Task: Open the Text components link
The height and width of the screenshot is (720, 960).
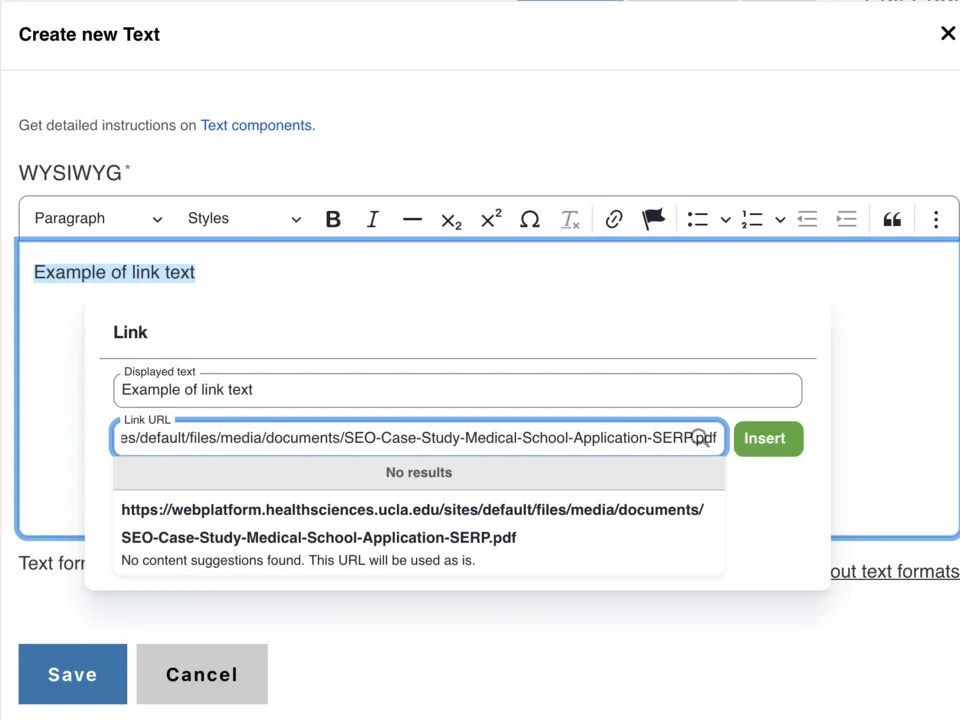Action: 256,125
